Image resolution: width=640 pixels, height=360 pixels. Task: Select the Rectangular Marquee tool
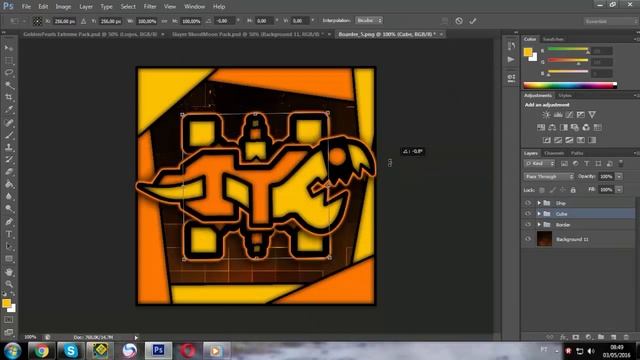click(x=9, y=61)
